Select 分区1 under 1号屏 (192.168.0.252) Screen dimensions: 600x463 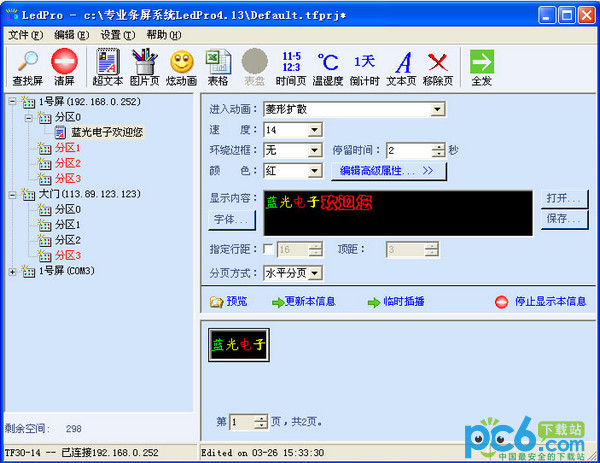68,148
